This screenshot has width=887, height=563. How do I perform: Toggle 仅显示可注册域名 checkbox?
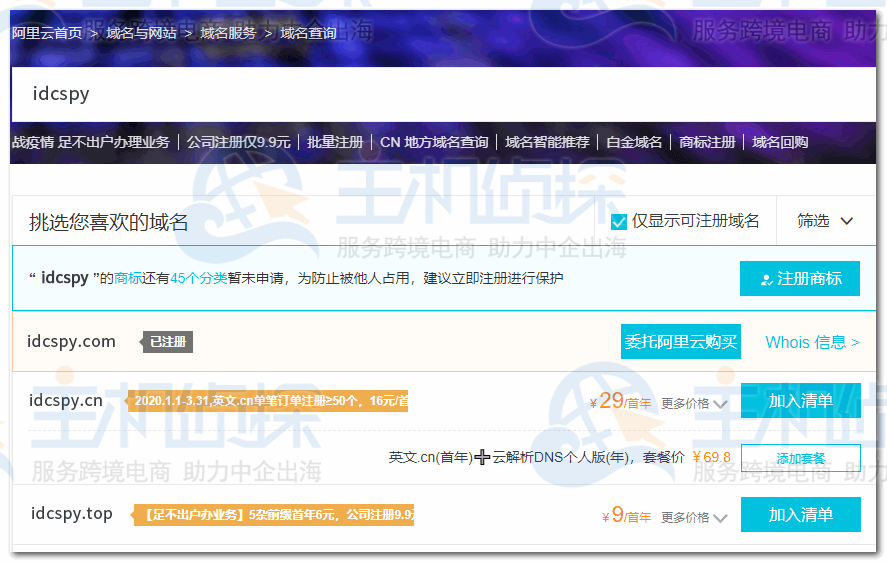tap(619, 222)
